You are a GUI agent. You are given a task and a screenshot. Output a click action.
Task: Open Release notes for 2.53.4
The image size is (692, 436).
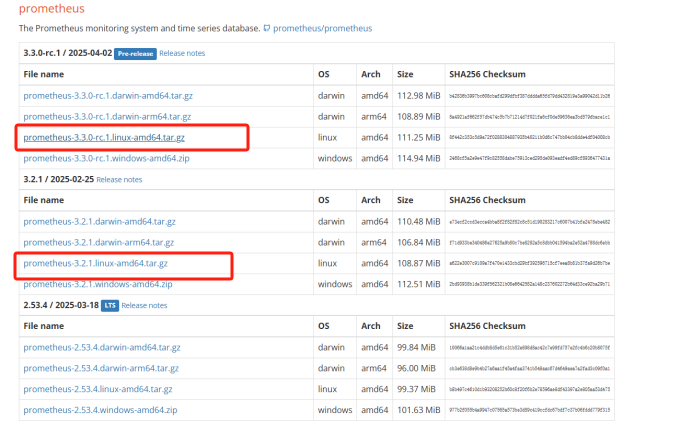pyautogui.click(x=144, y=305)
